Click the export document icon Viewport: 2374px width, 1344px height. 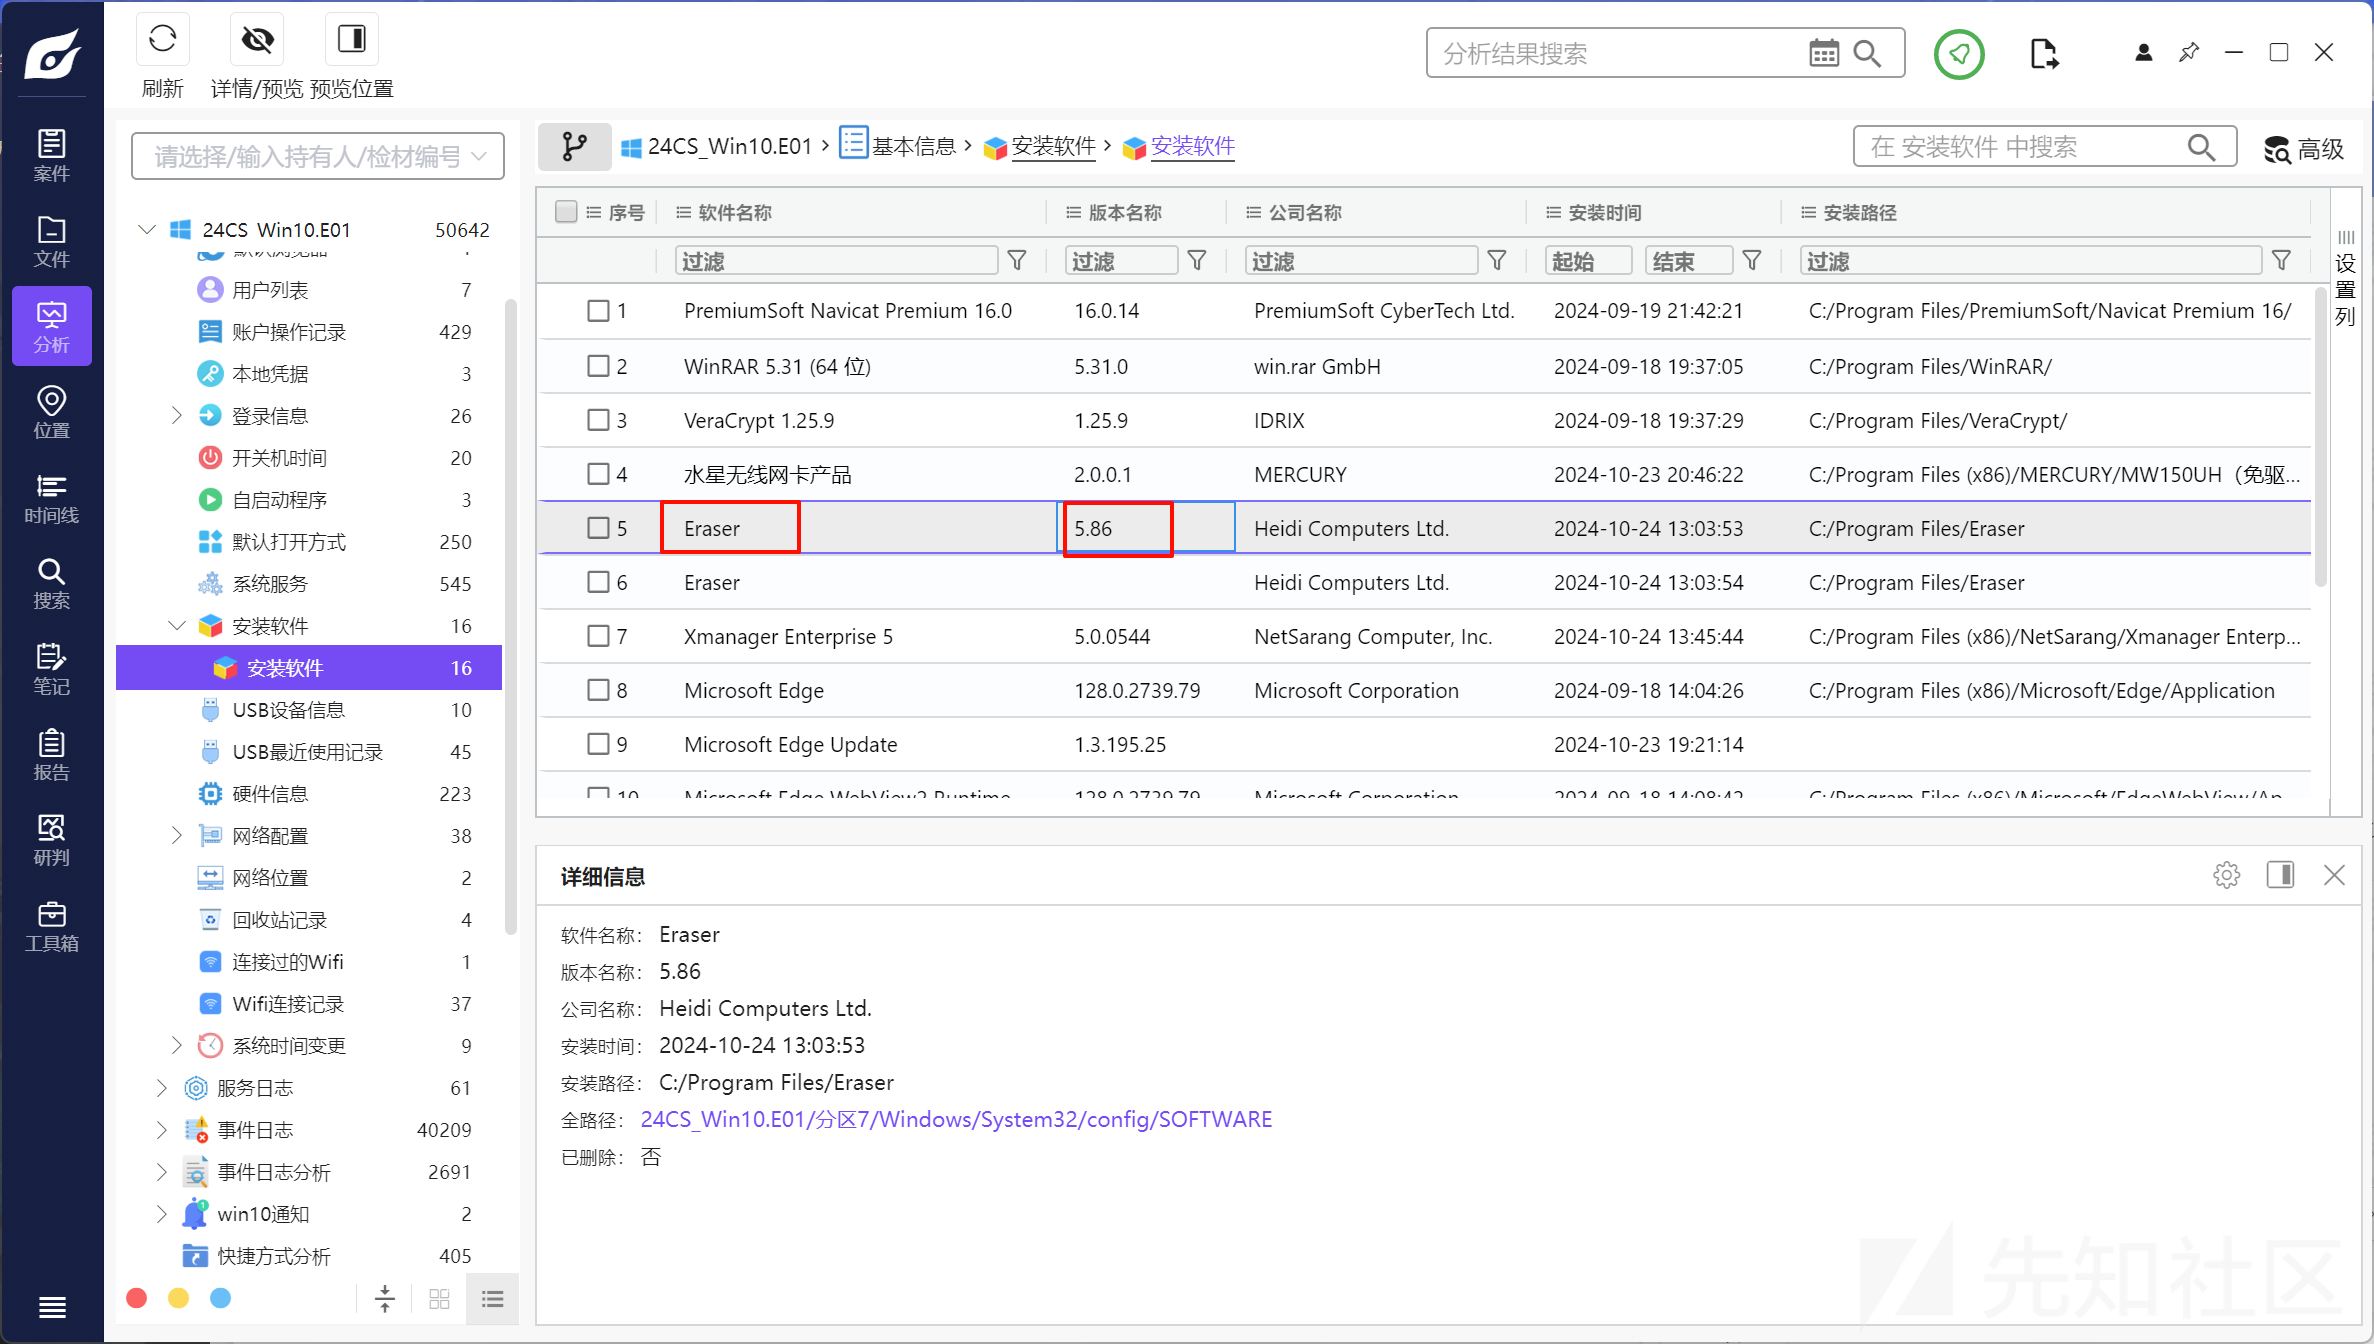[x=2044, y=54]
